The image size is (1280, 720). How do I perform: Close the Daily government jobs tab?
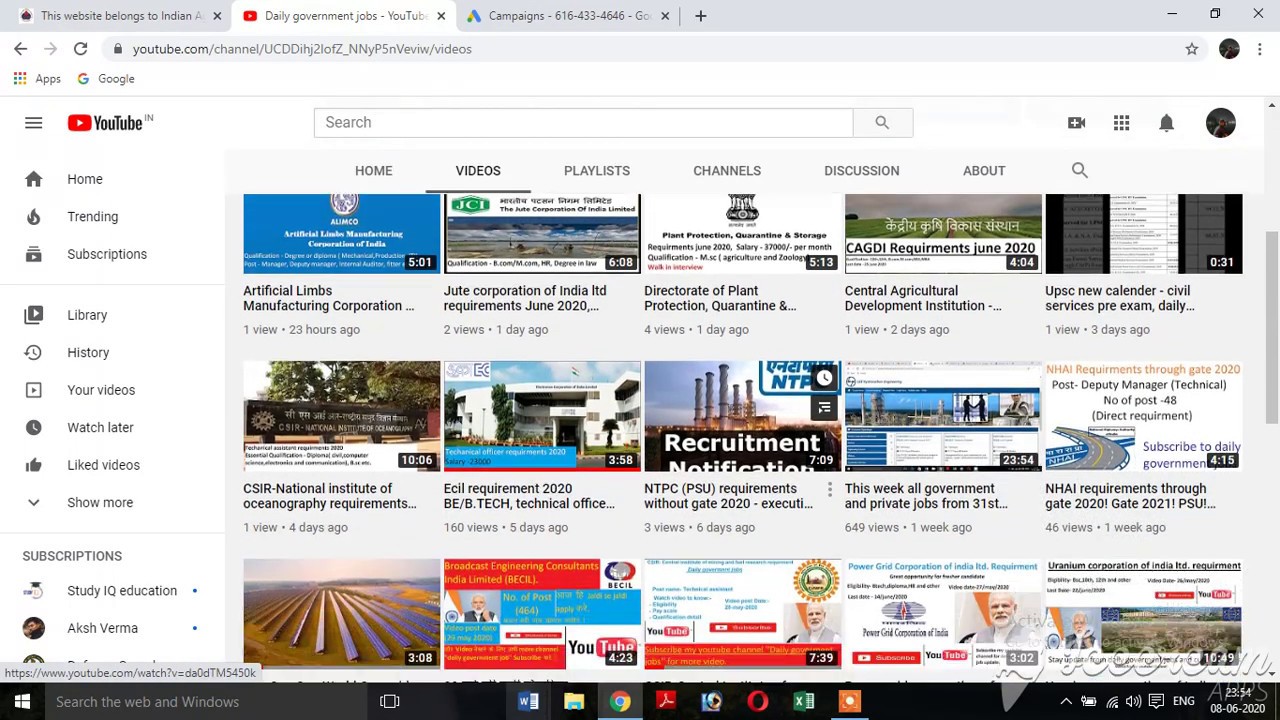(x=440, y=16)
